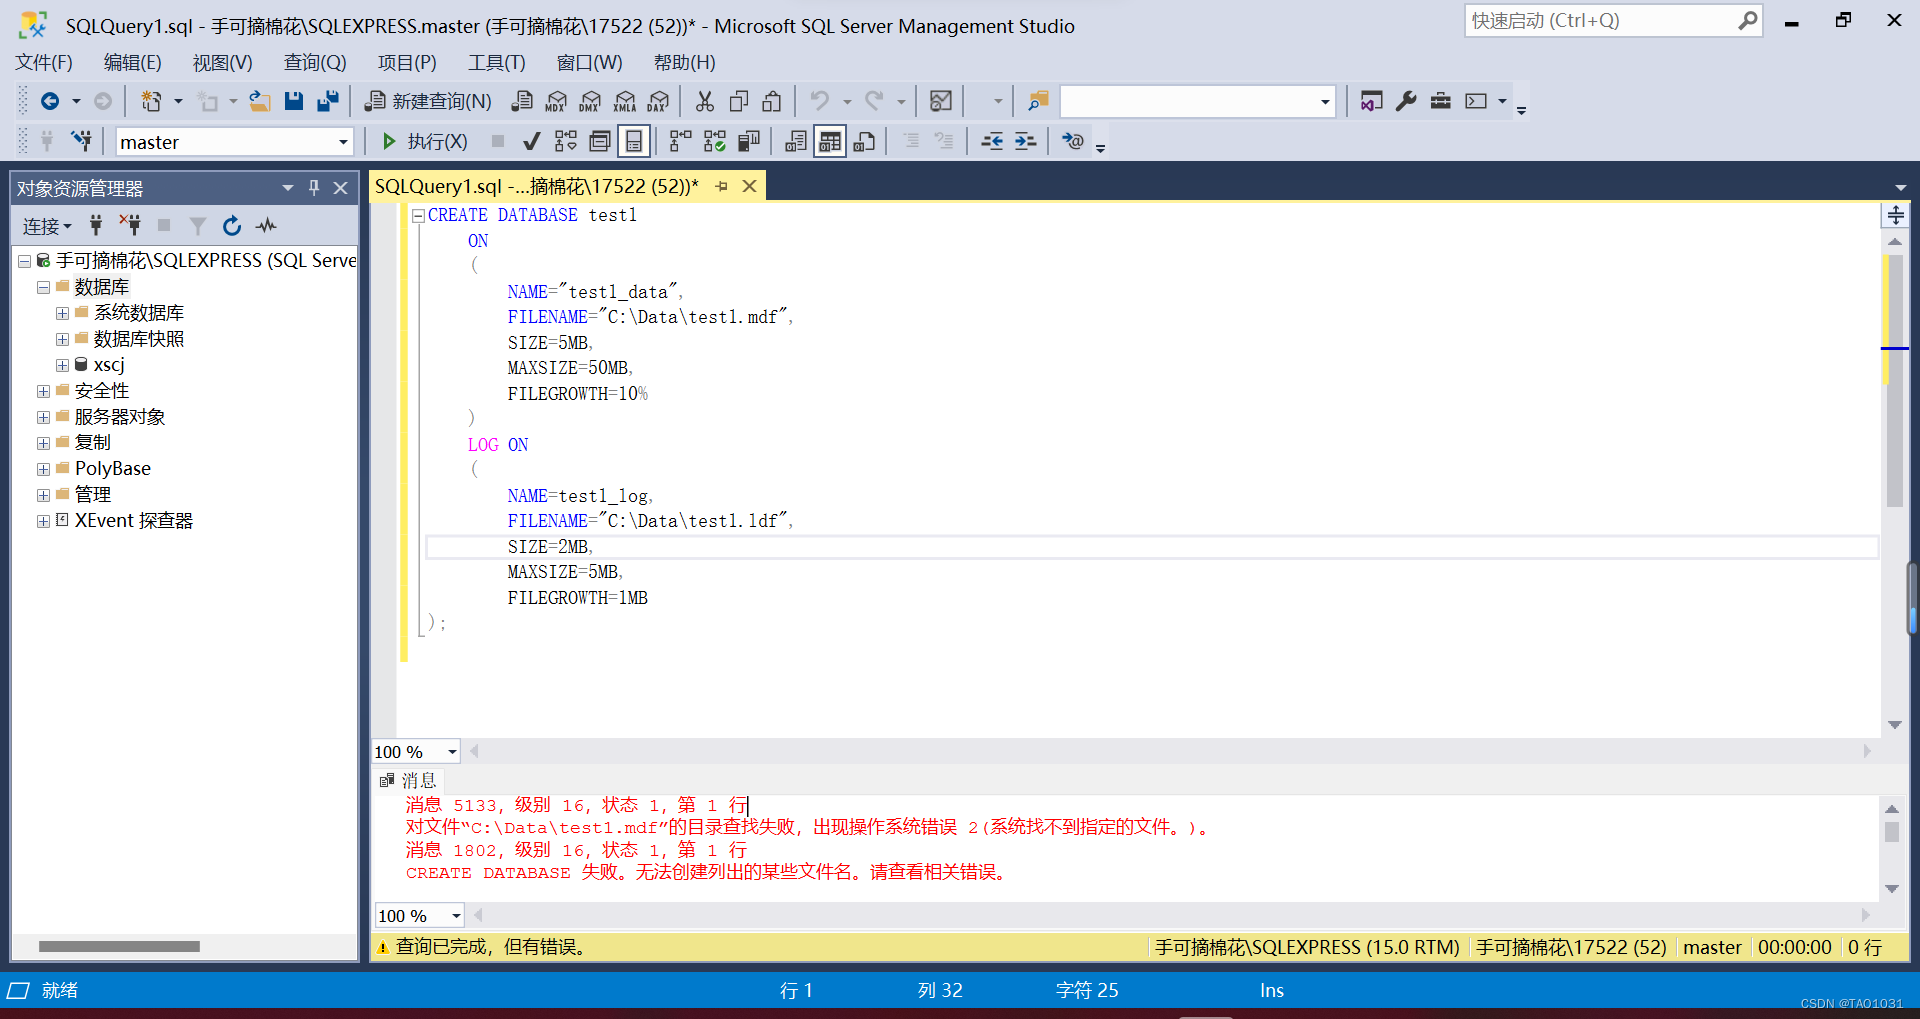This screenshot has width=1920, height=1019.
Task: Click the Find in Files icon
Action: [1038, 101]
